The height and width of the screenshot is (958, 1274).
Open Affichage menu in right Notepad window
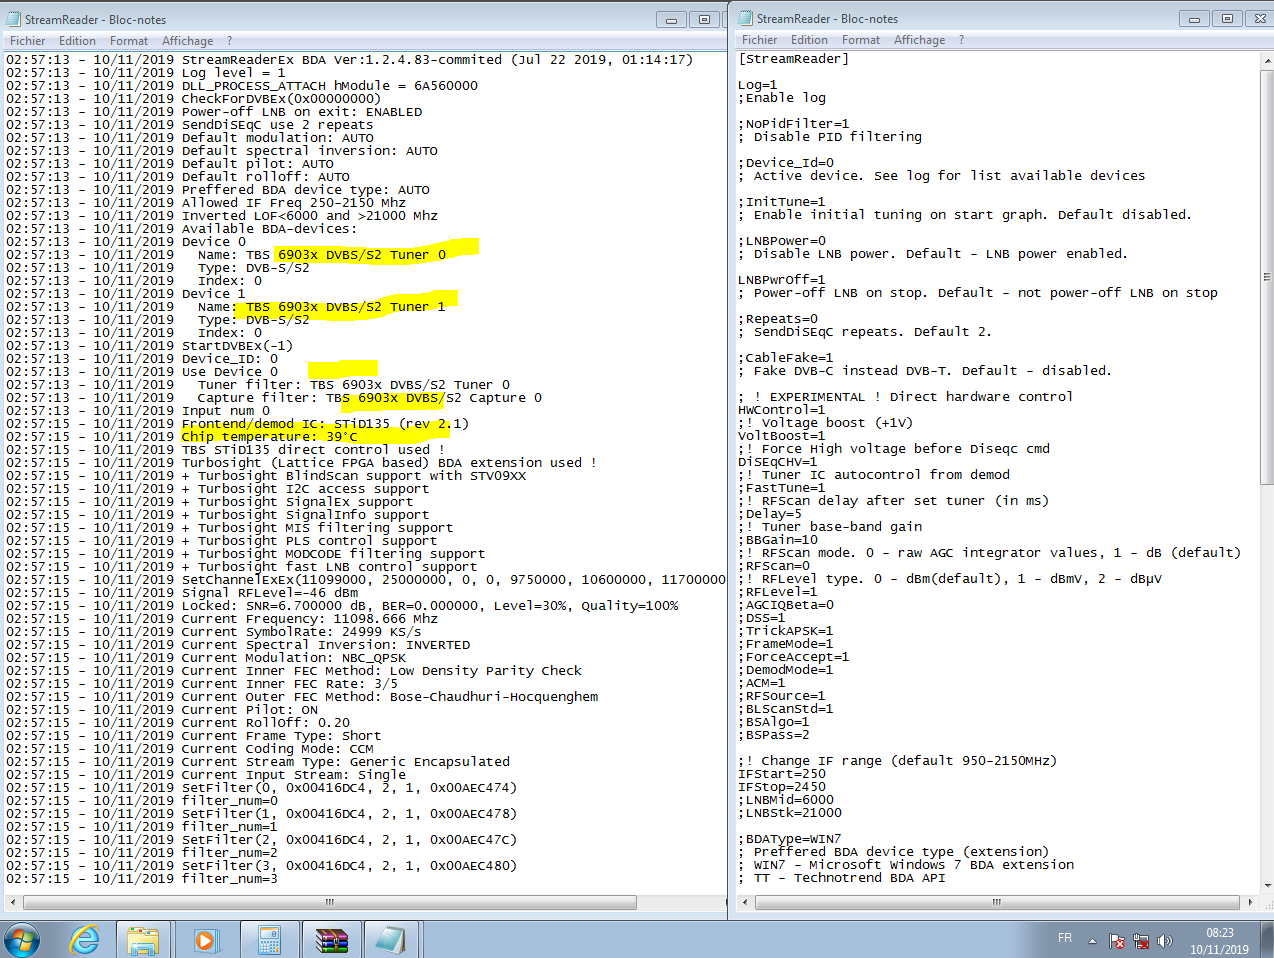click(x=919, y=40)
